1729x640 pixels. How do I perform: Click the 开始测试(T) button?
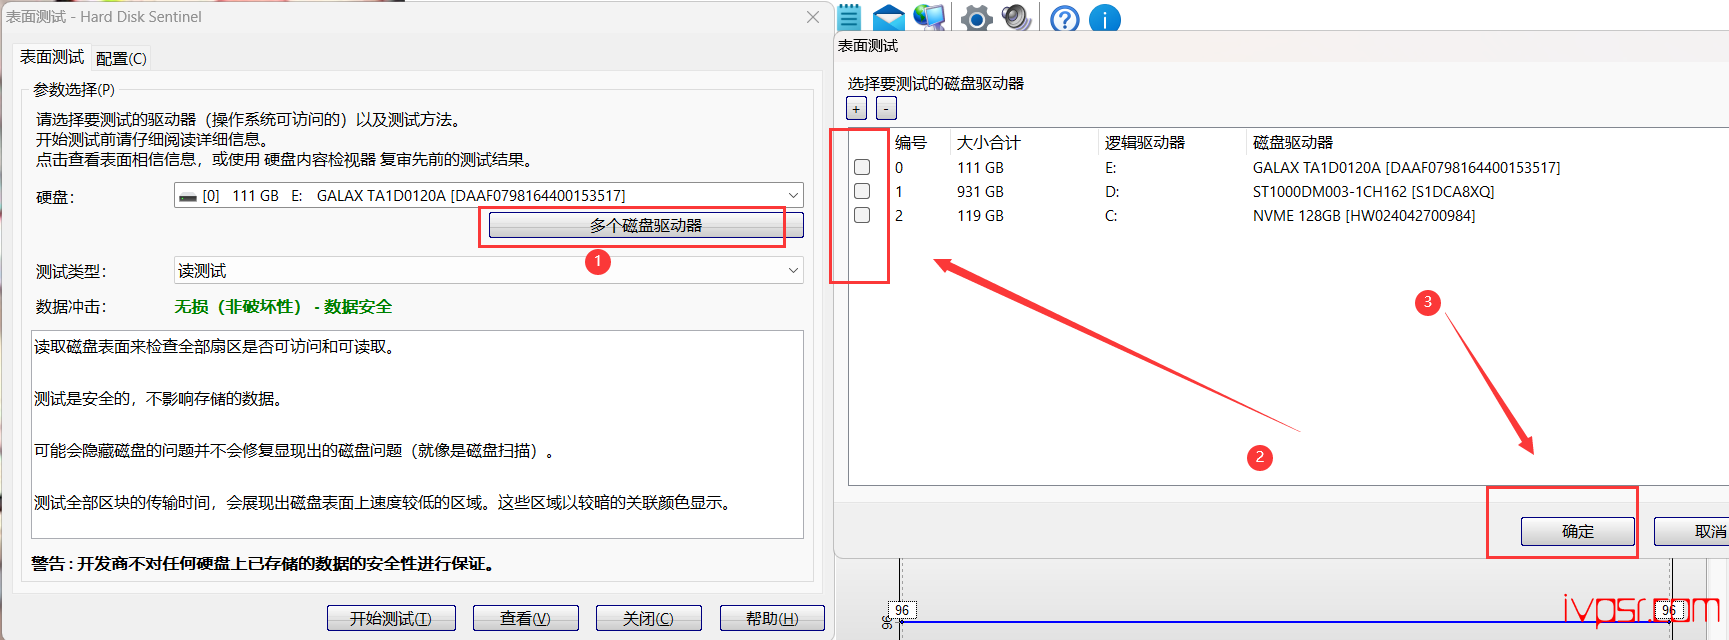click(391, 619)
